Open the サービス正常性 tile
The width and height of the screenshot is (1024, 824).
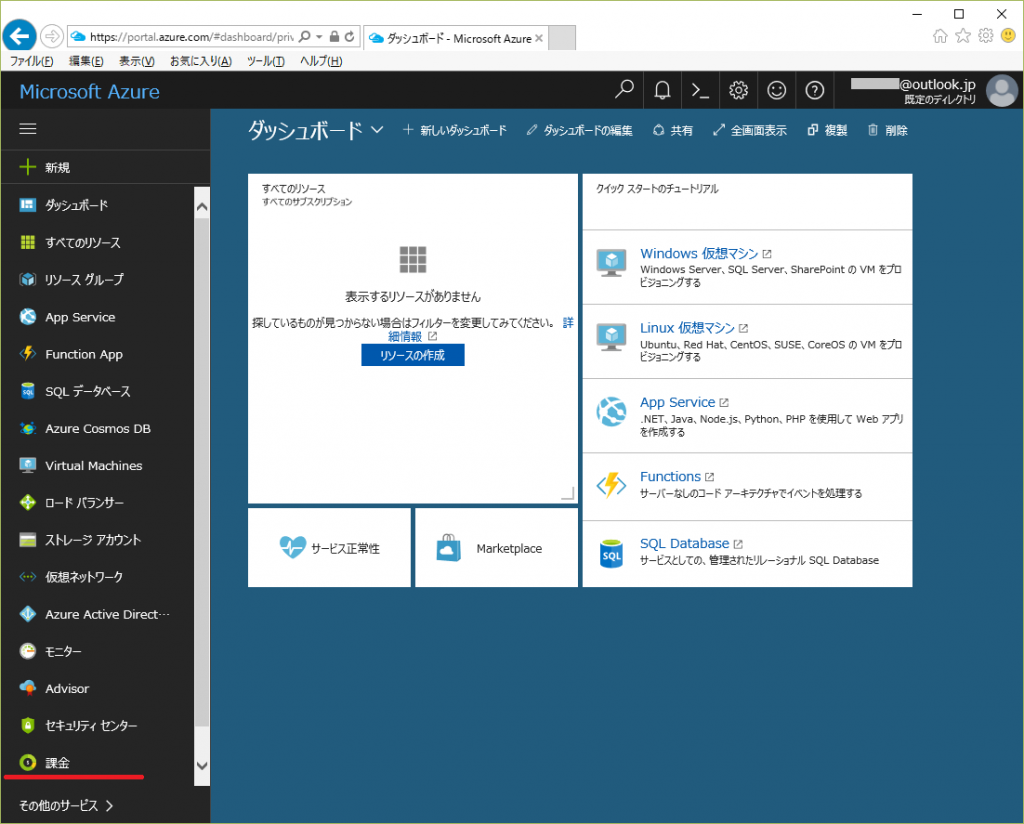[329, 548]
